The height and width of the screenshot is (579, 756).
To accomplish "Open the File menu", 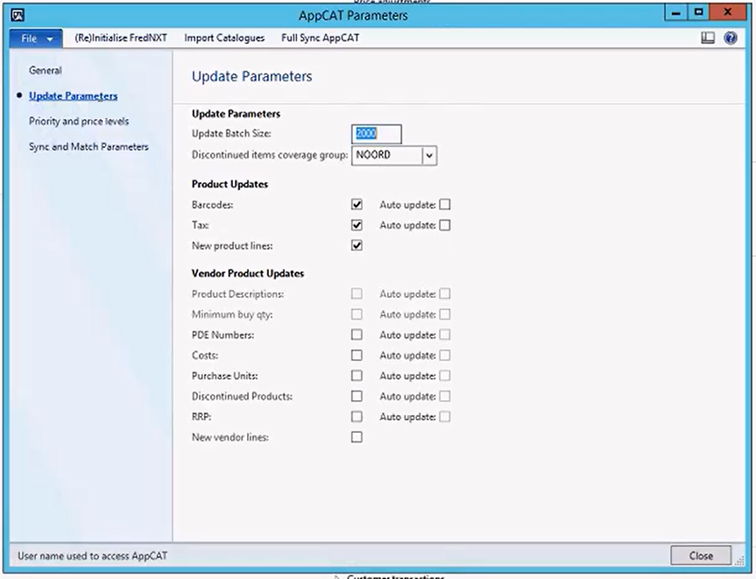I will click(x=36, y=38).
